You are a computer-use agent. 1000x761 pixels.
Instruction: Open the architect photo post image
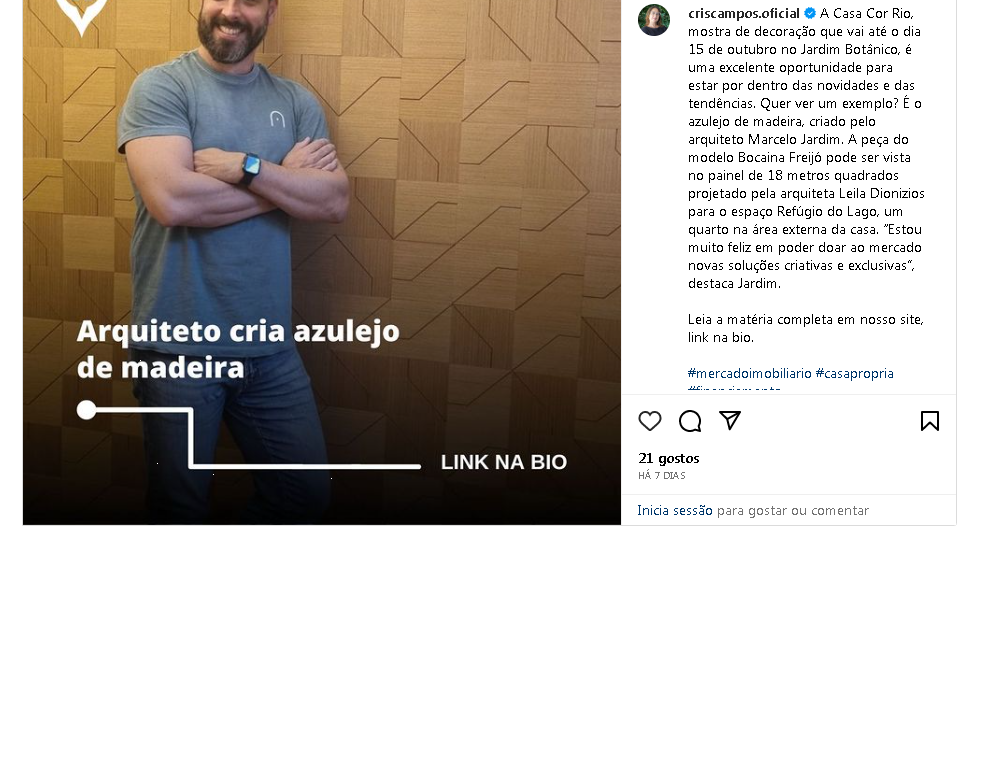pyautogui.click(x=321, y=262)
